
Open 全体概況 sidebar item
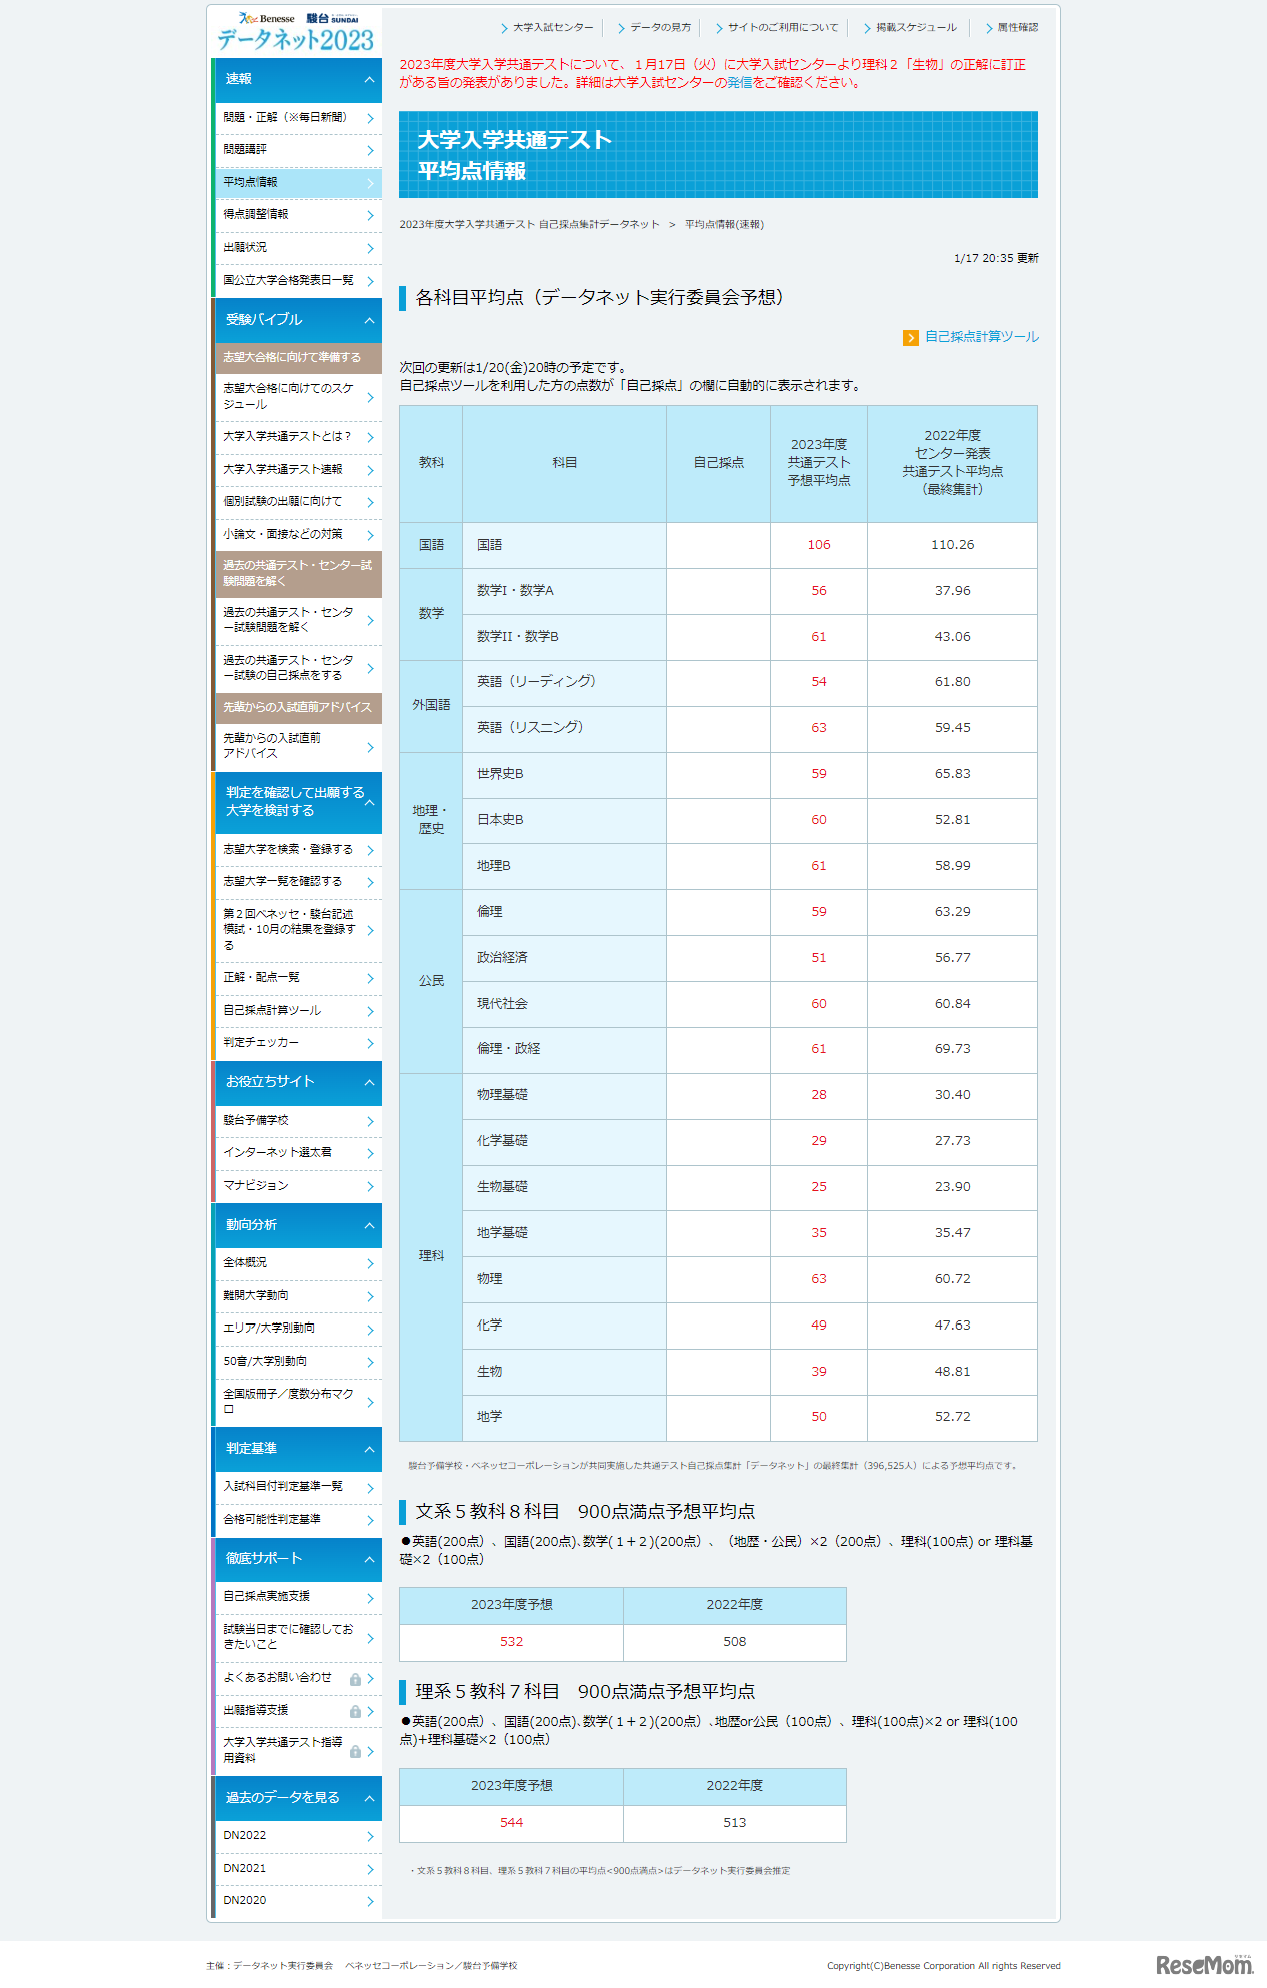tap(297, 1263)
